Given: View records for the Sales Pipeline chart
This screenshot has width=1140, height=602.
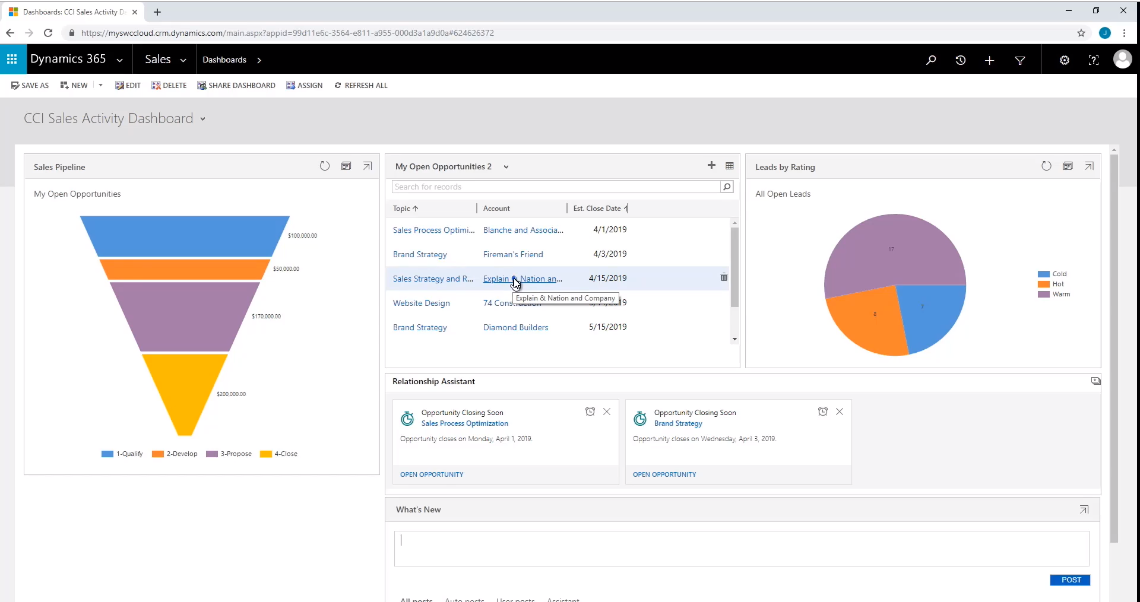Looking at the screenshot, I should [346, 166].
